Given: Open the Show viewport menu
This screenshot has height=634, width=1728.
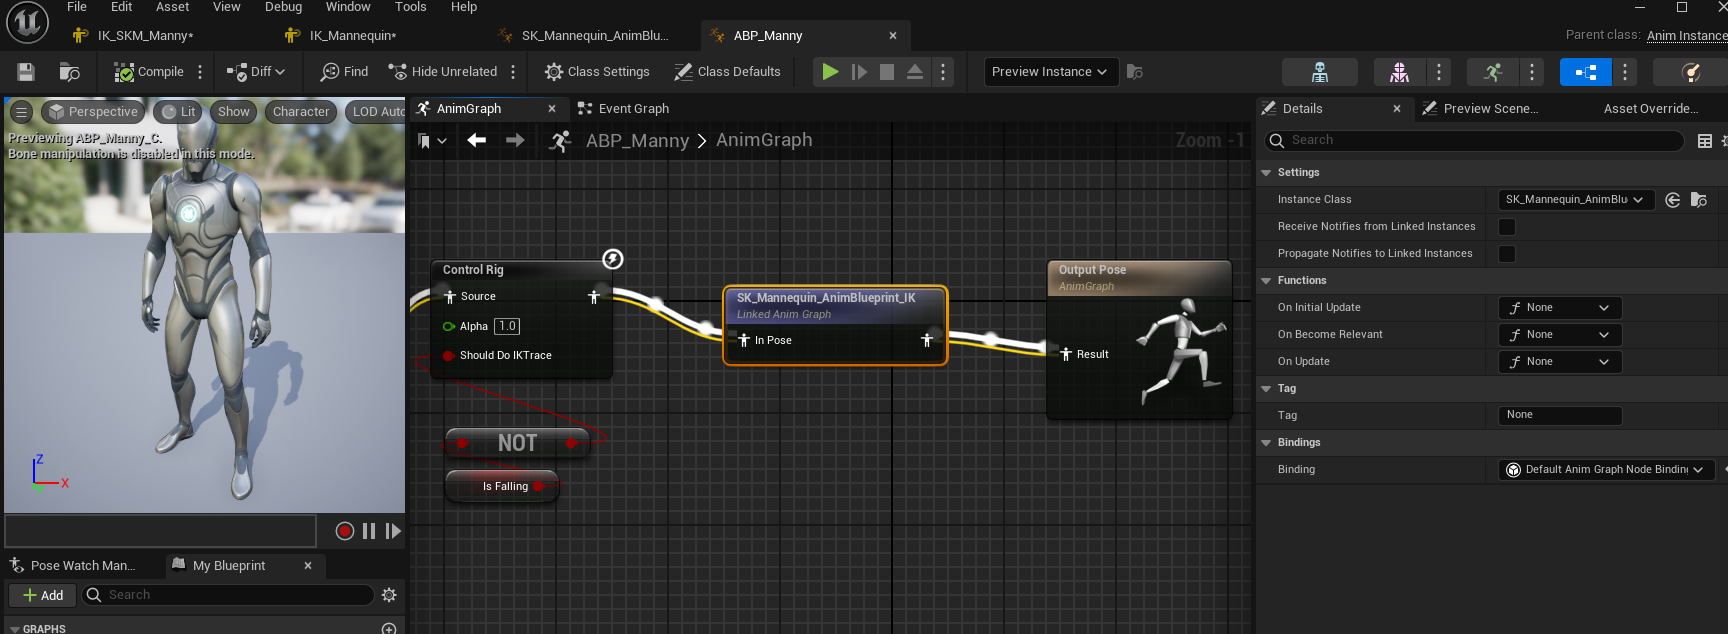Looking at the screenshot, I should point(234,112).
